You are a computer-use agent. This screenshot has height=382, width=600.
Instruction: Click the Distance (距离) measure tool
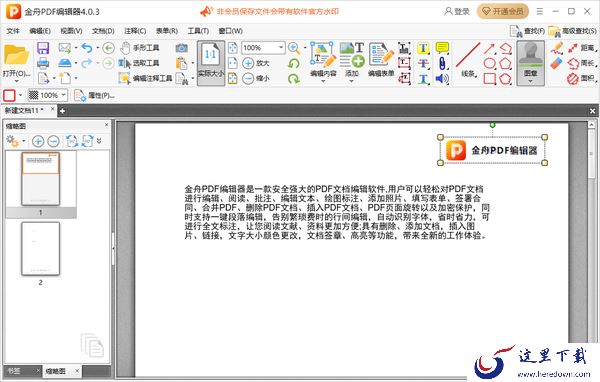[x=582, y=48]
